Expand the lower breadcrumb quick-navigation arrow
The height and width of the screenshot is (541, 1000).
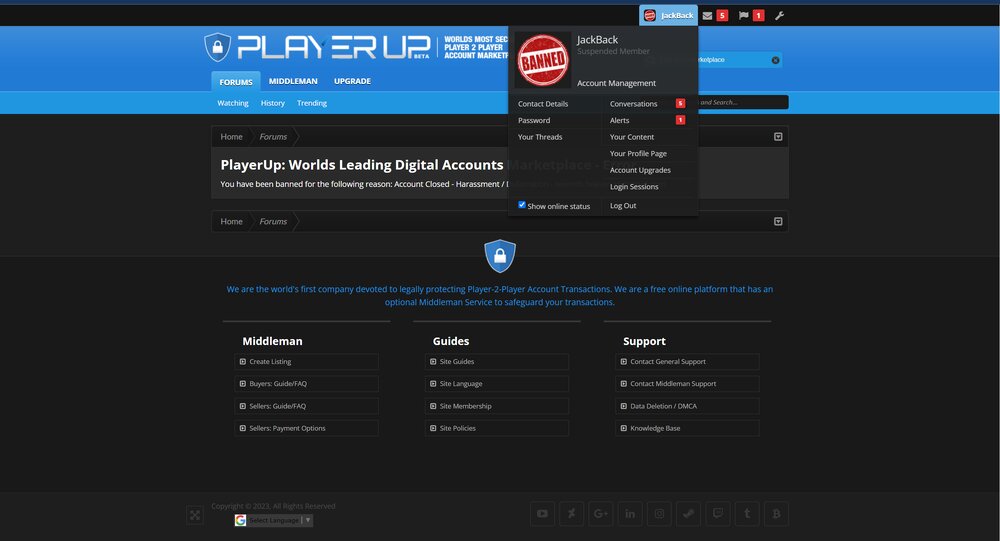click(778, 221)
